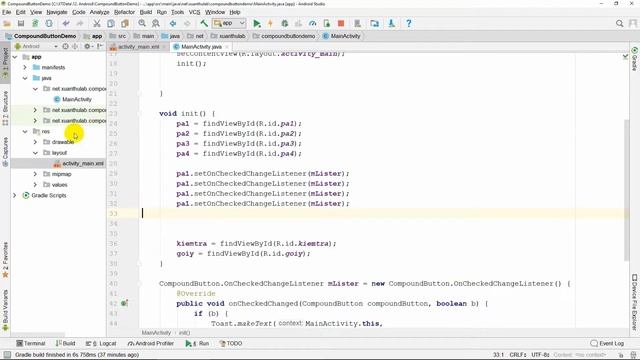Open the SDK Manager download icon

coord(391,23)
